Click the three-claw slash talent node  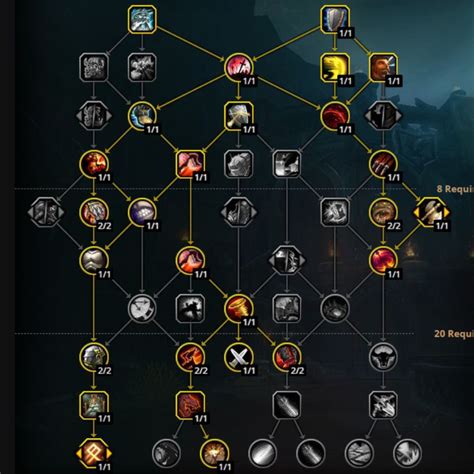coord(383,164)
